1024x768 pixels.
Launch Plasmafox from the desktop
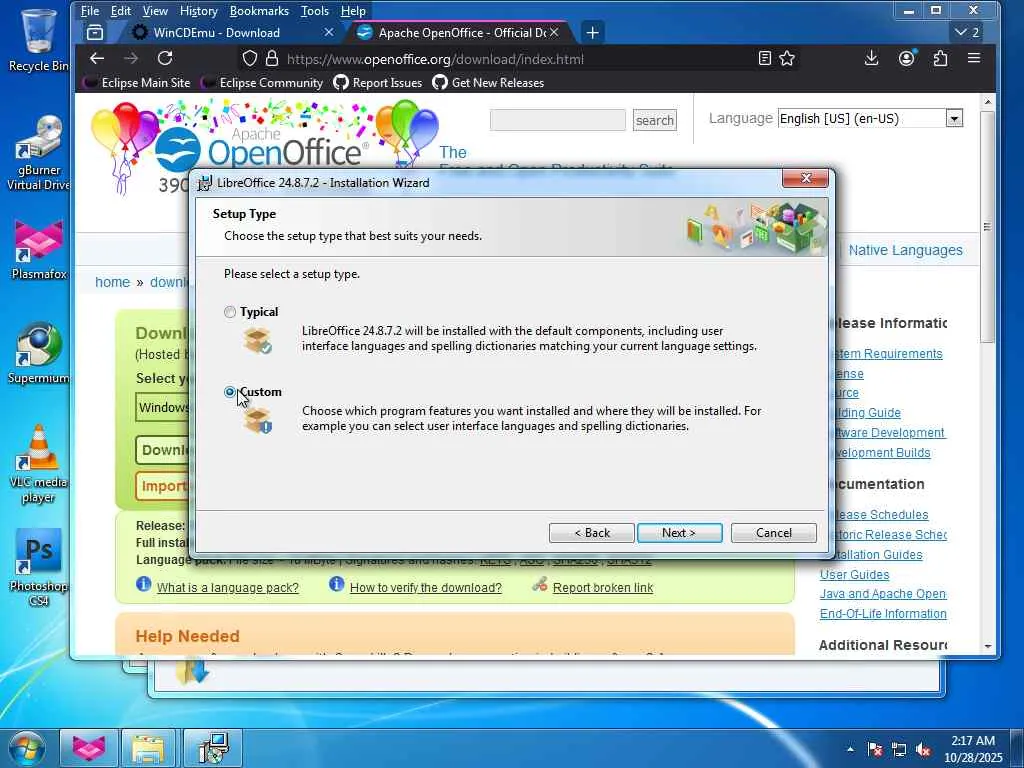coord(39,251)
